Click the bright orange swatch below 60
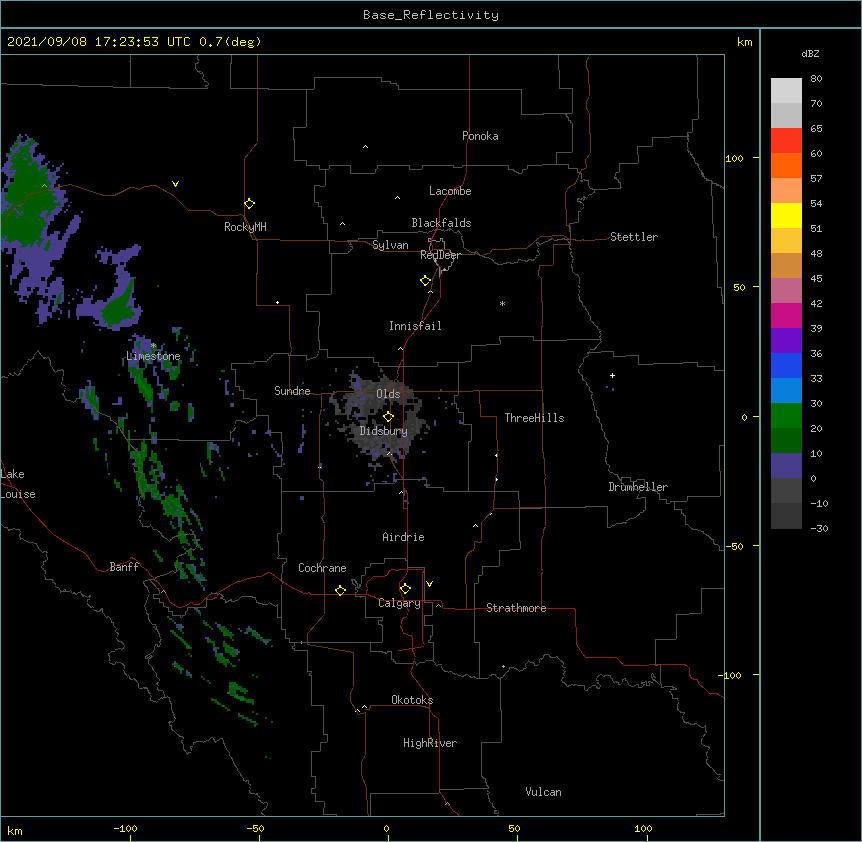 tap(786, 165)
